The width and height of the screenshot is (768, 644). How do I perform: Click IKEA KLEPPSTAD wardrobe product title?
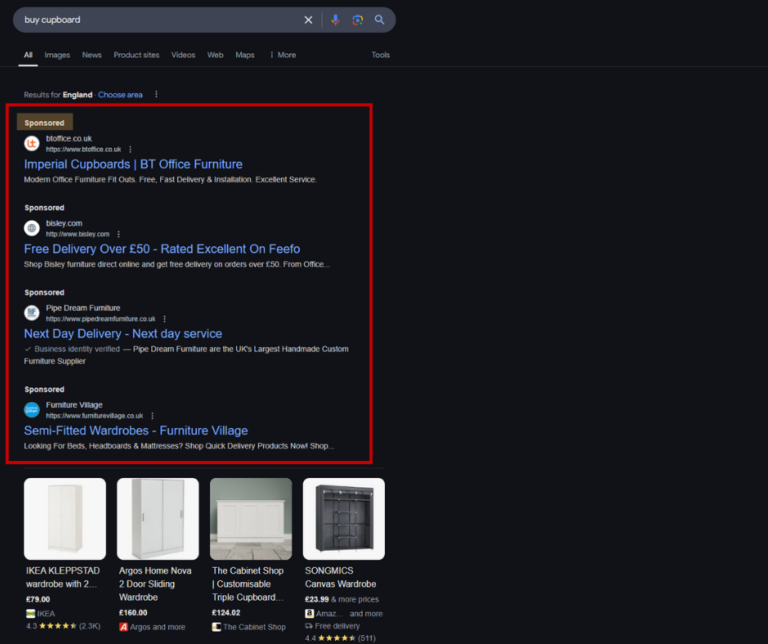pos(63,577)
